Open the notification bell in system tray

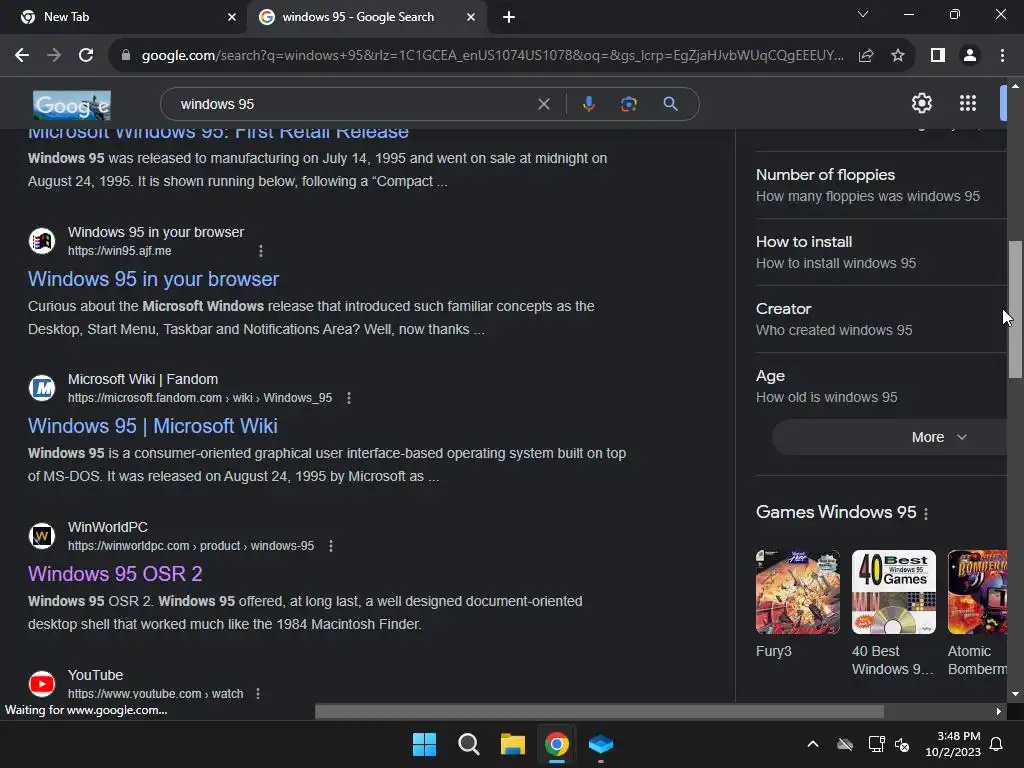996,744
